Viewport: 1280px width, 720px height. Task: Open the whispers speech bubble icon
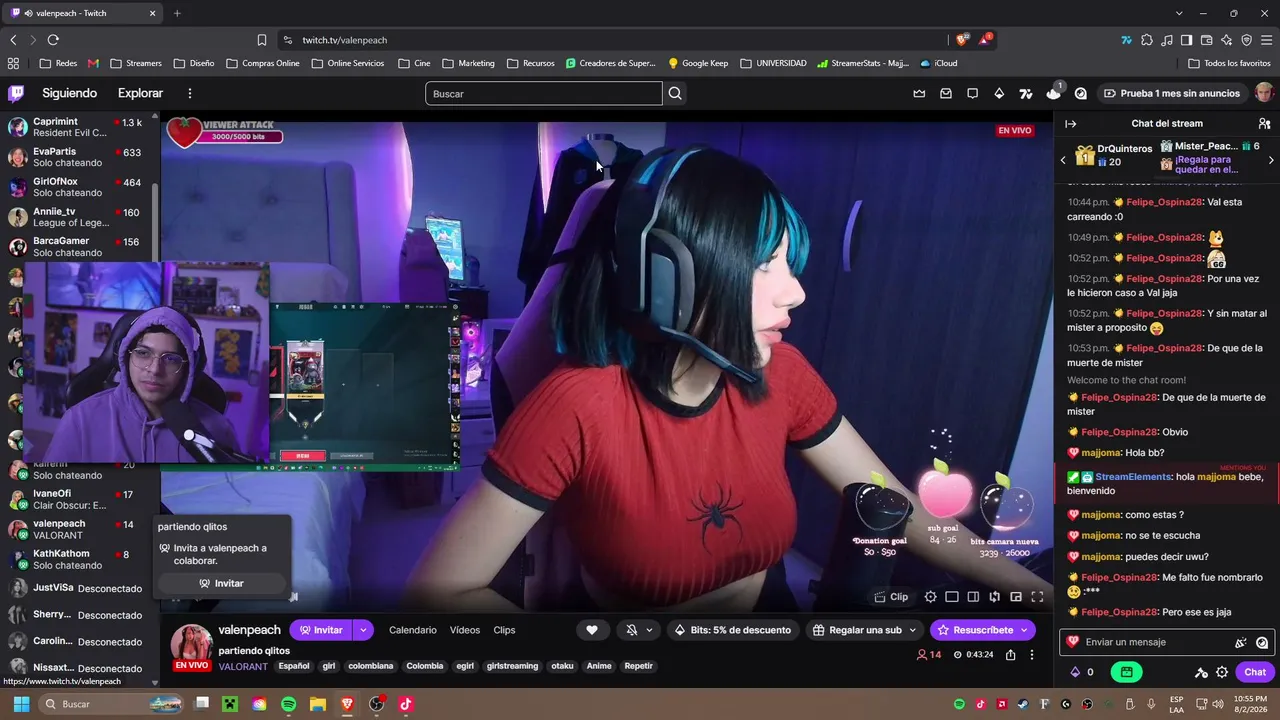972,93
